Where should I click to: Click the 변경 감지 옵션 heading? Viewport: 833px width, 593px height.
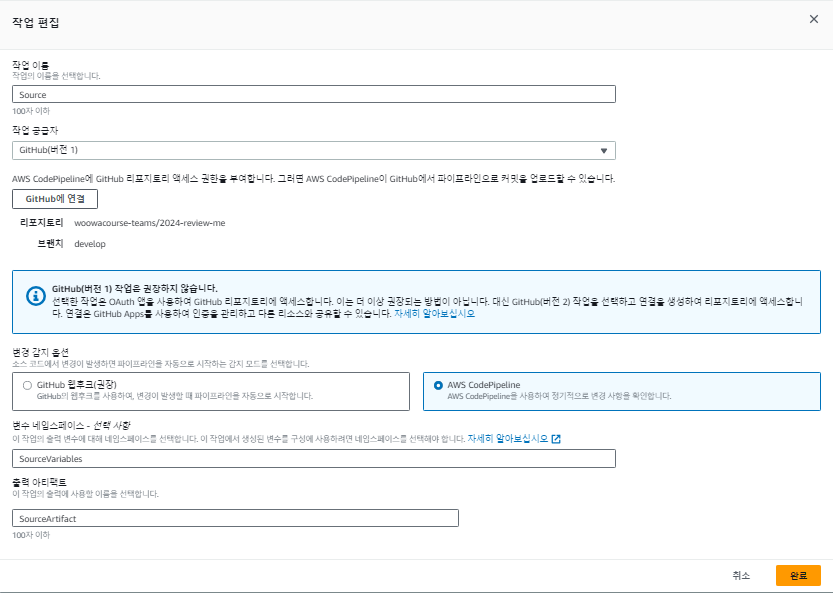click(x=40, y=352)
